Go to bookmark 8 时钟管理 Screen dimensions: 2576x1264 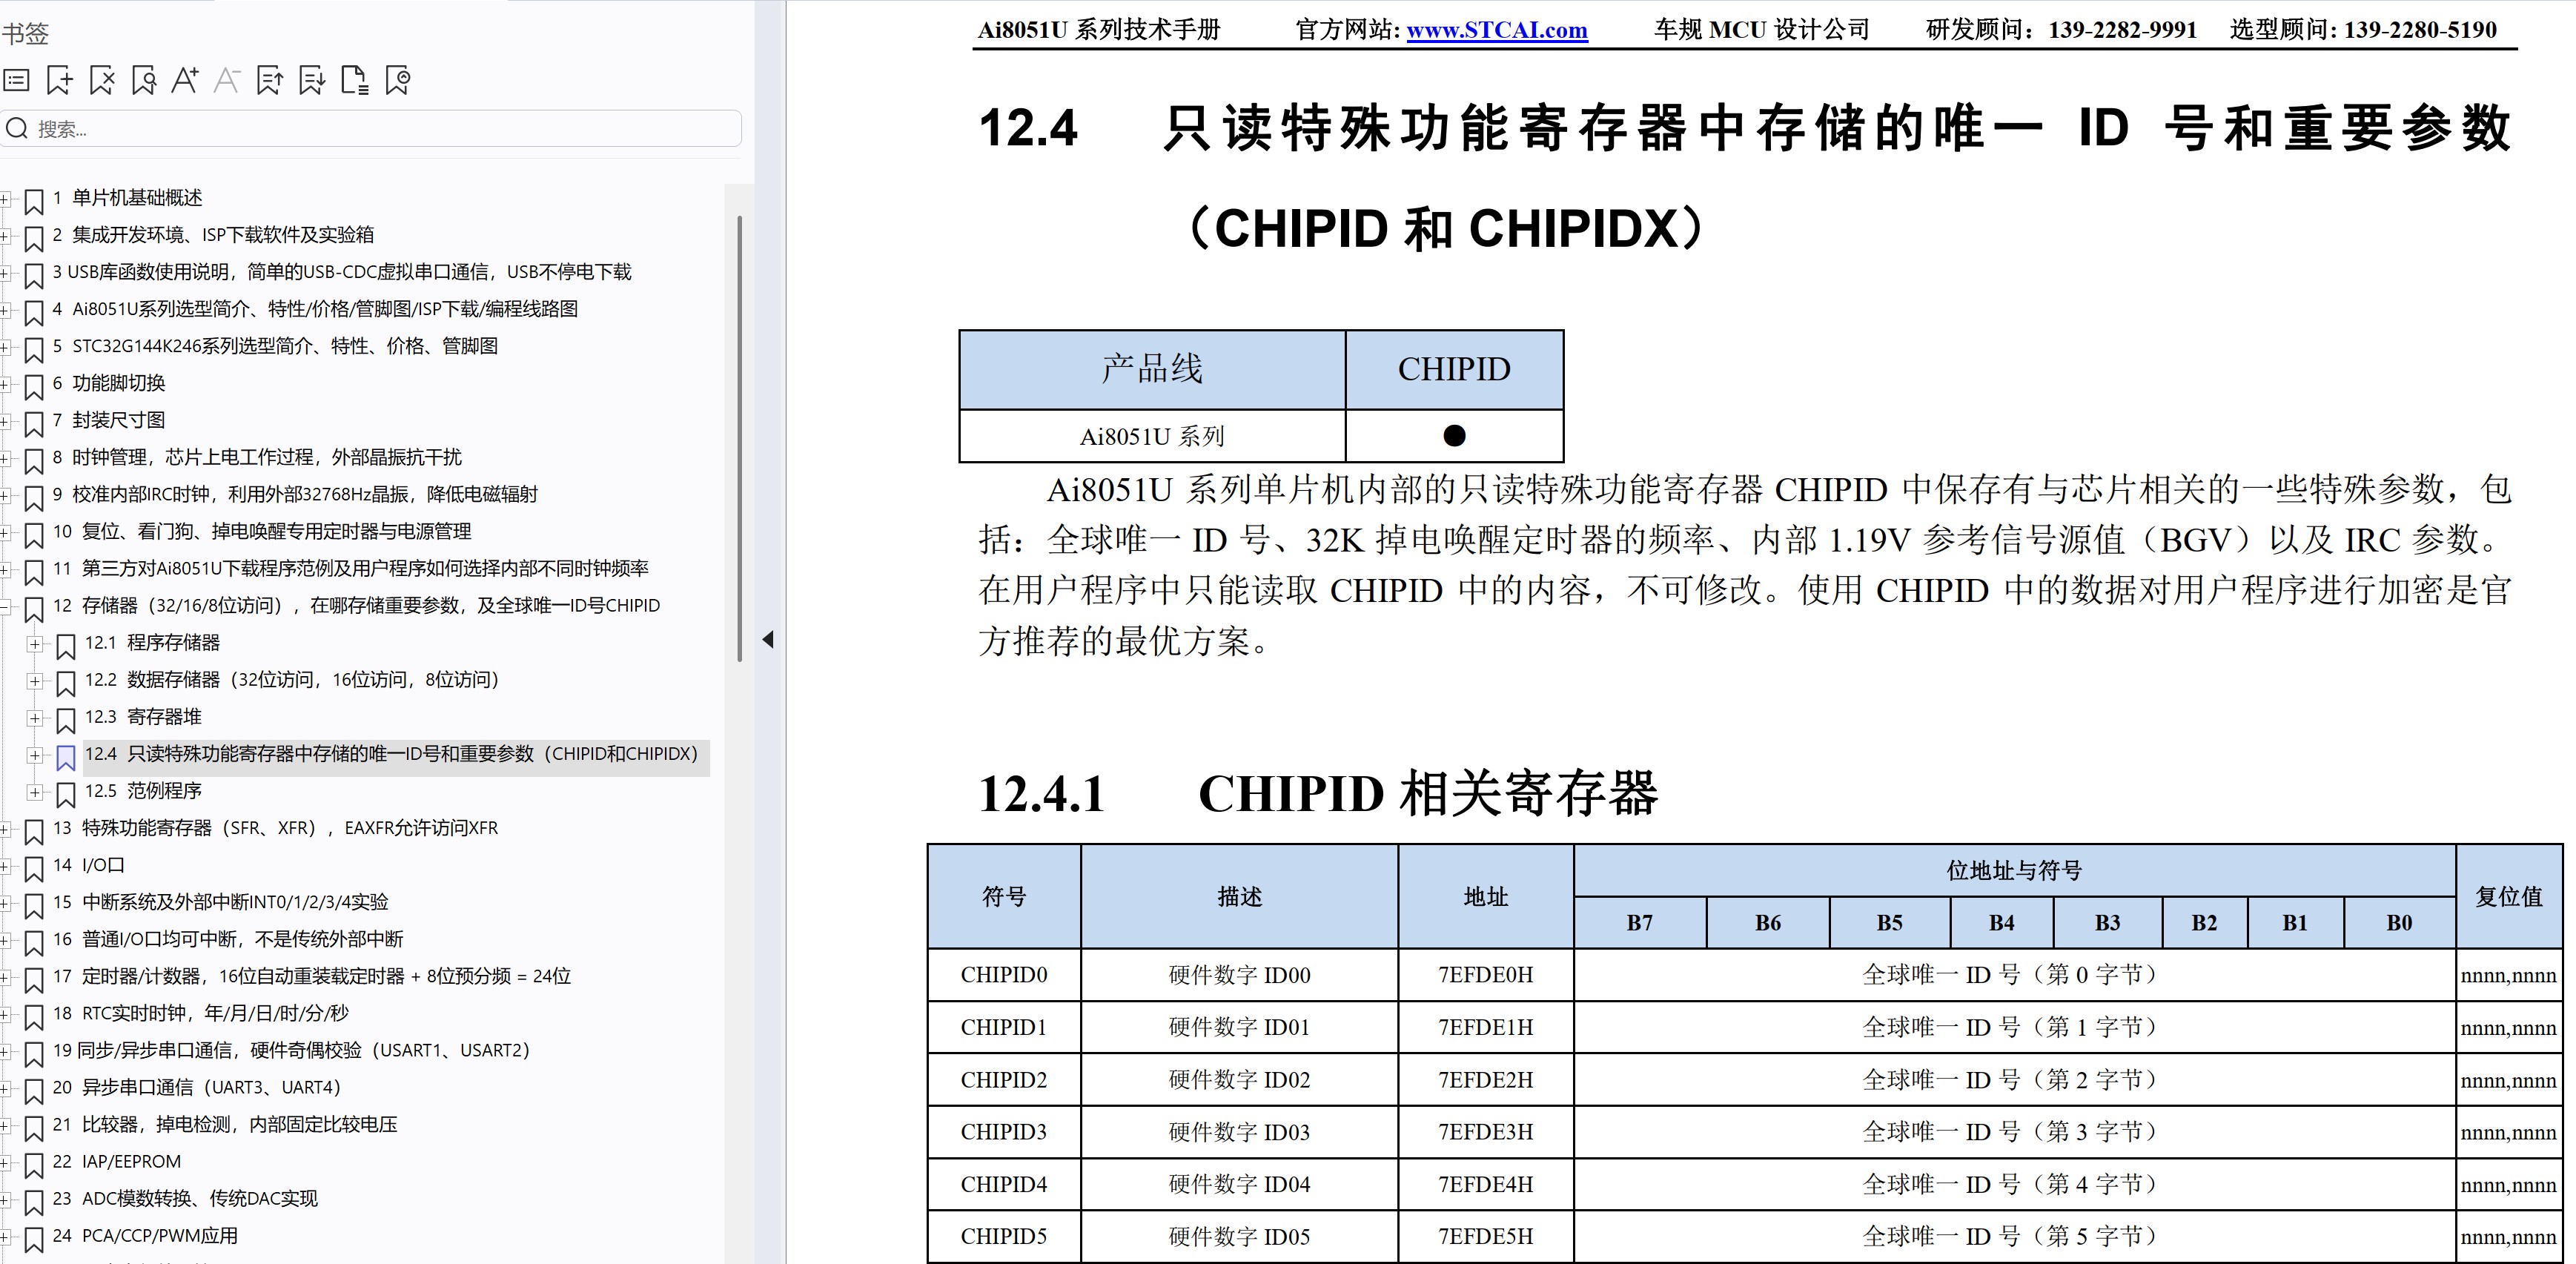(257, 457)
